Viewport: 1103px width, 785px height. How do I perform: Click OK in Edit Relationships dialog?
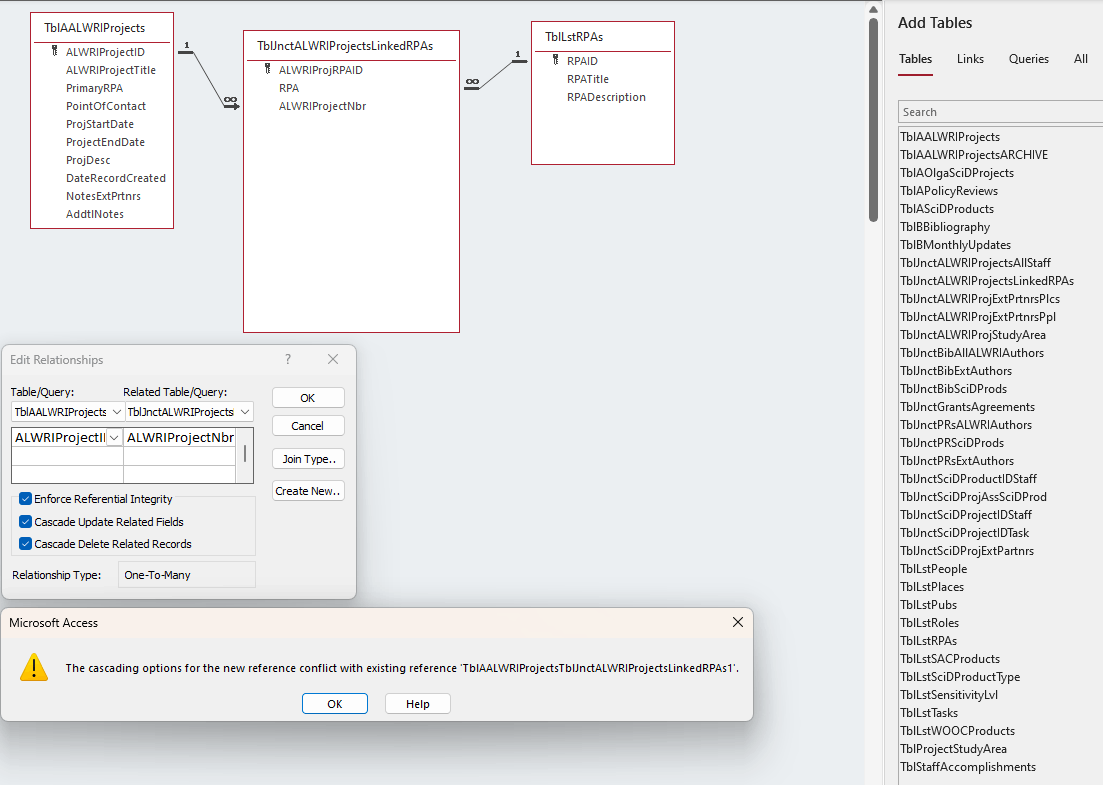308,397
